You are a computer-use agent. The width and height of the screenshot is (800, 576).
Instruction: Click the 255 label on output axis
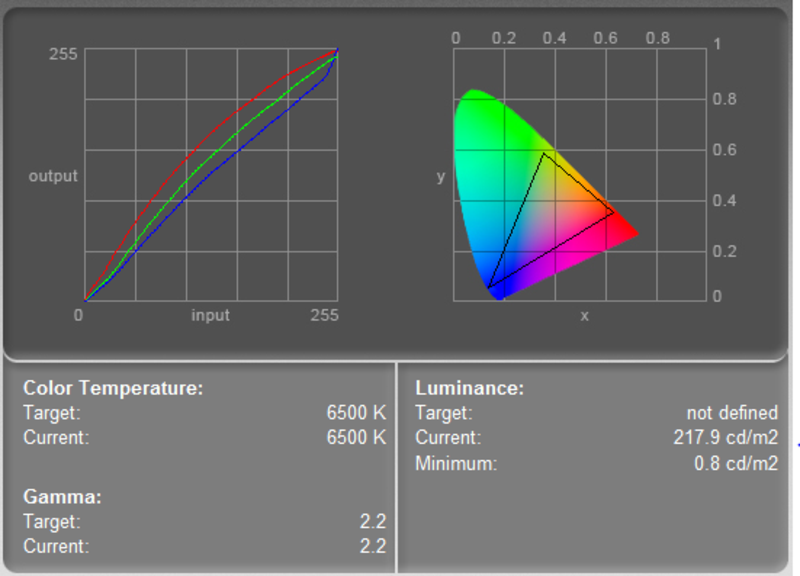63,54
